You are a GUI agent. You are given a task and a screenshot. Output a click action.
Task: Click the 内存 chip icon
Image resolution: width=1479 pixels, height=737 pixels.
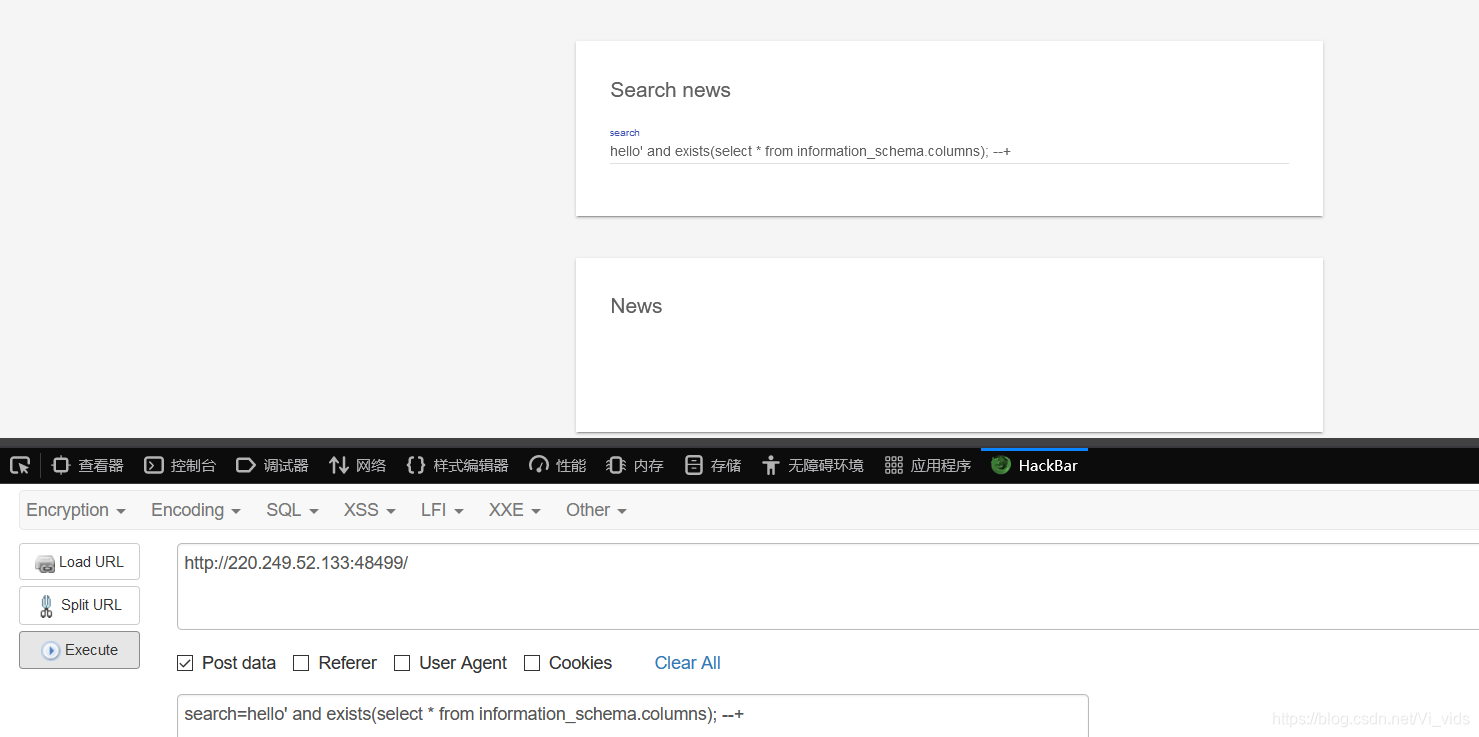pyautogui.click(x=616, y=465)
